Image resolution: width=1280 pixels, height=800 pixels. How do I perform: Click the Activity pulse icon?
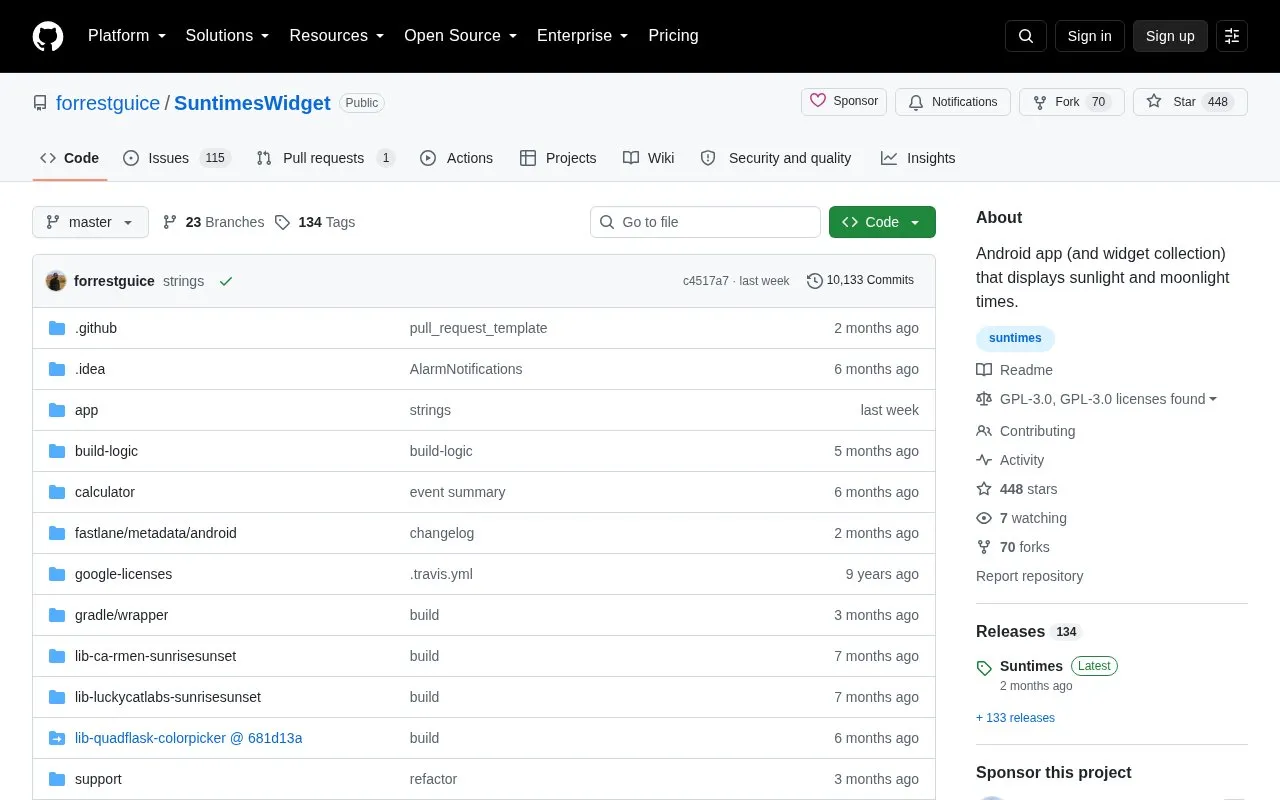point(984,460)
